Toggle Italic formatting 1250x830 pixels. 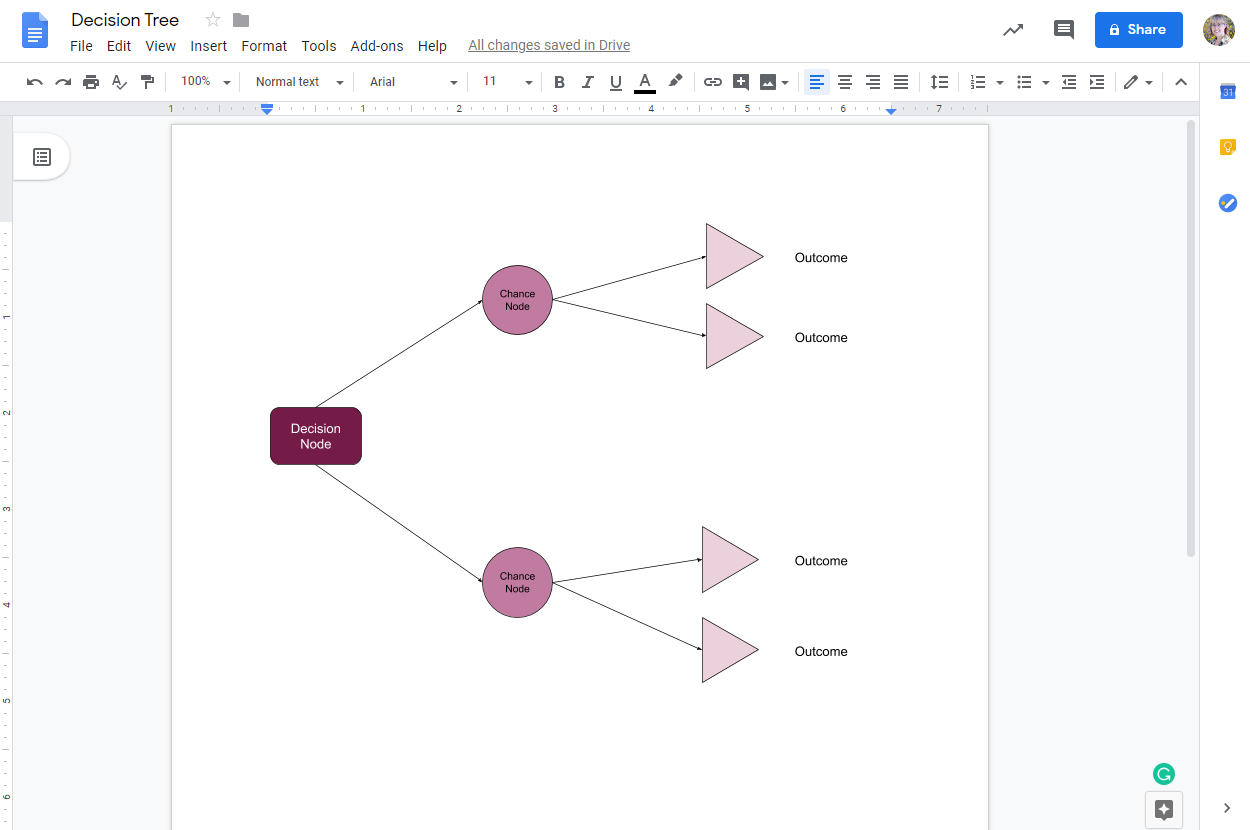pos(587,82)
